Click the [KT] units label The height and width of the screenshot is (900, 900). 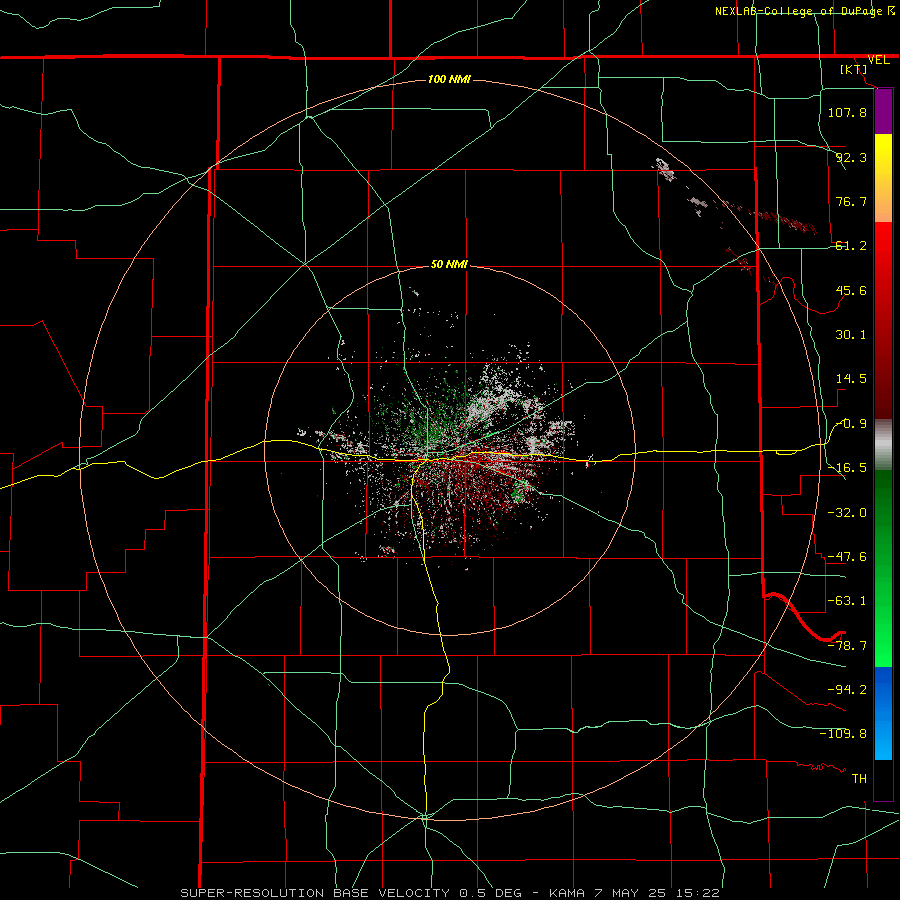point(854,69)
